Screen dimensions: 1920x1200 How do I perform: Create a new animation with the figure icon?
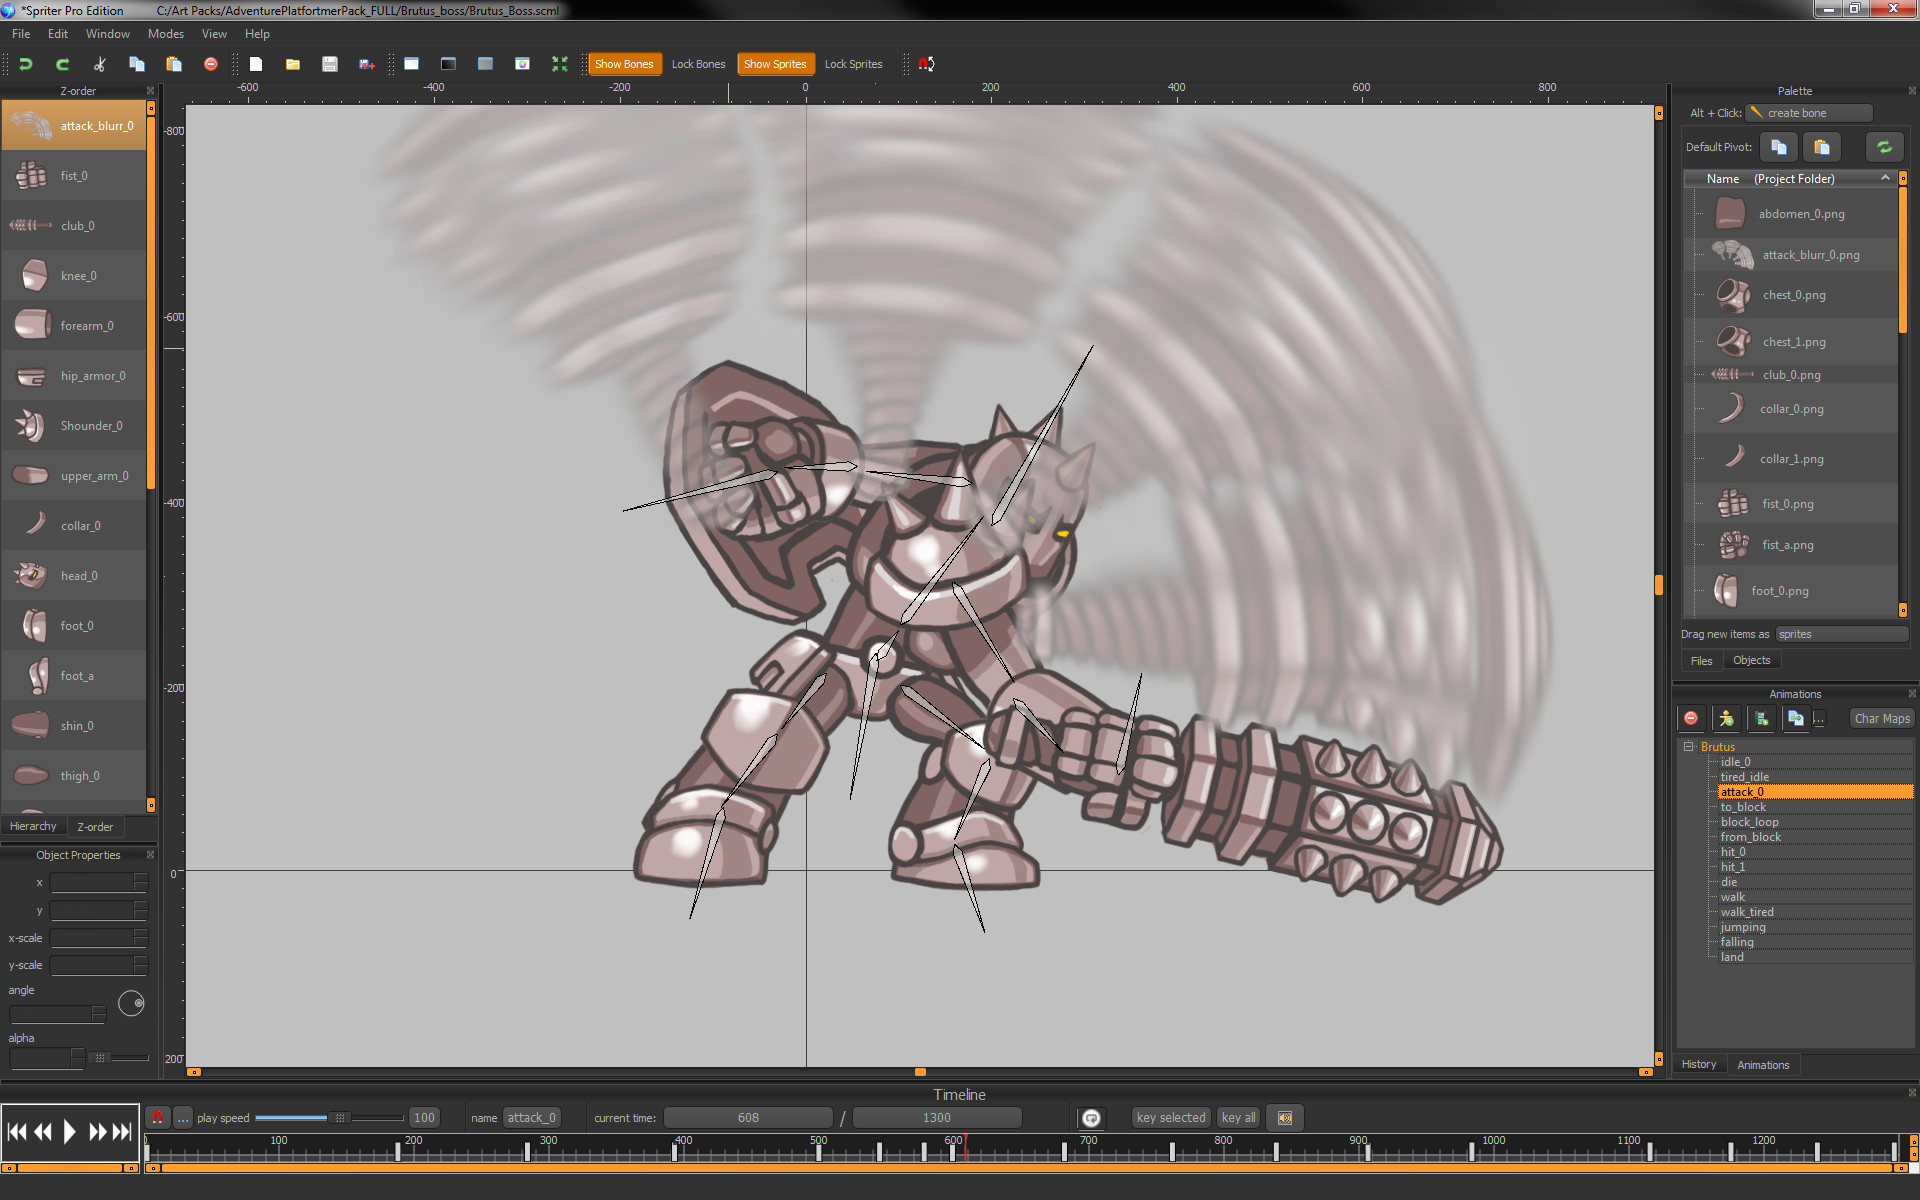pos(1726,718)
